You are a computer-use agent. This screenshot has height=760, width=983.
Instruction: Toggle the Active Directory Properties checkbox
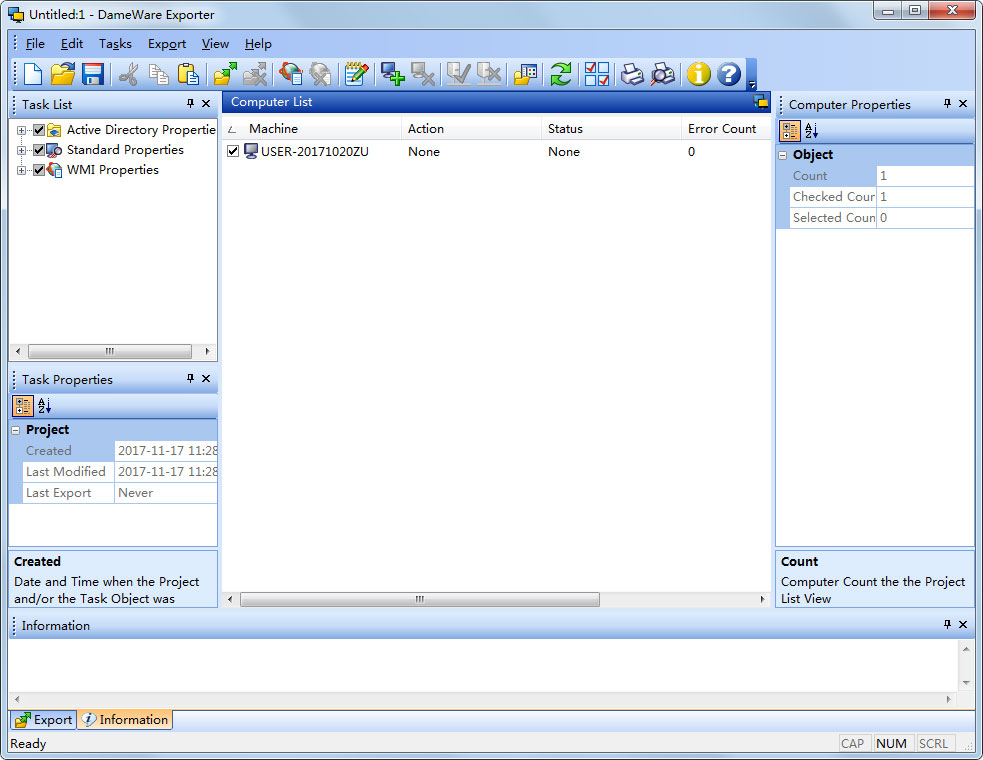(x=39, y=130)
